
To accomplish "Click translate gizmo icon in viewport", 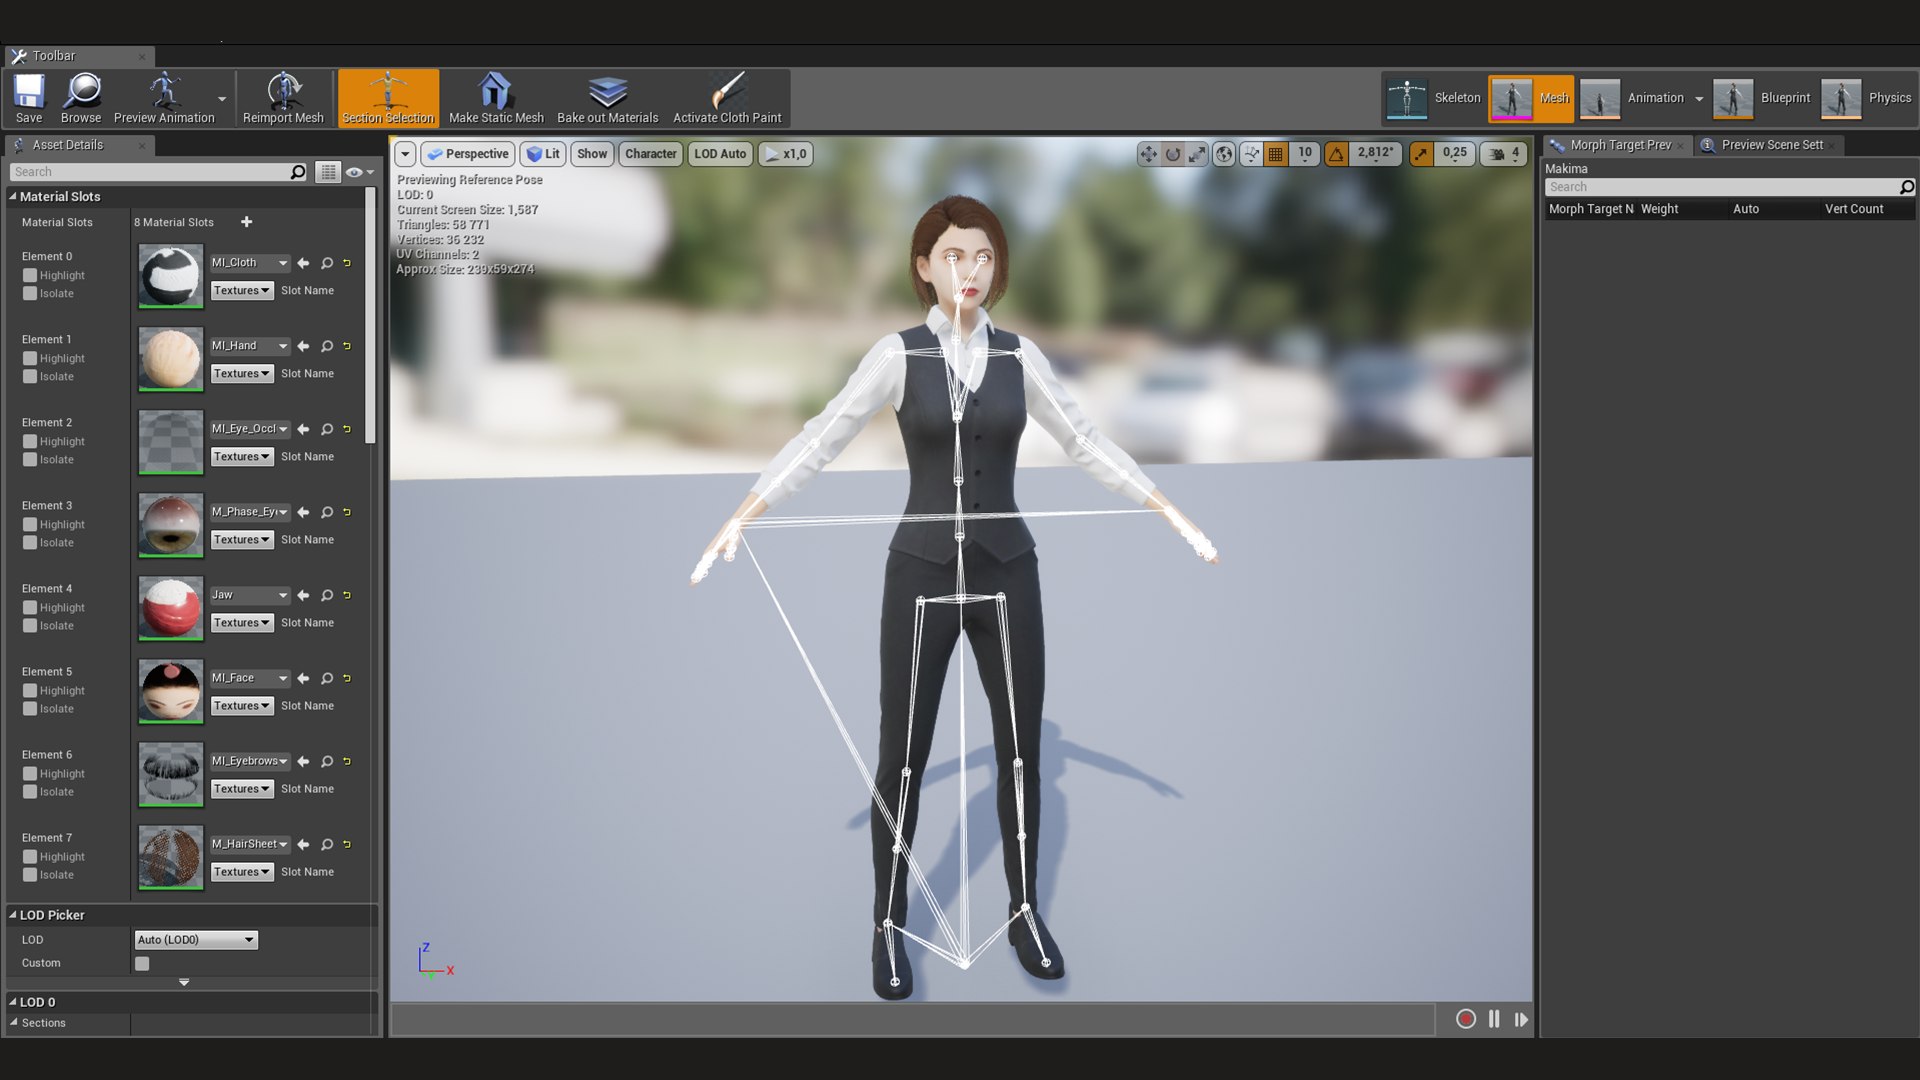I will (x=1148, y=154).
